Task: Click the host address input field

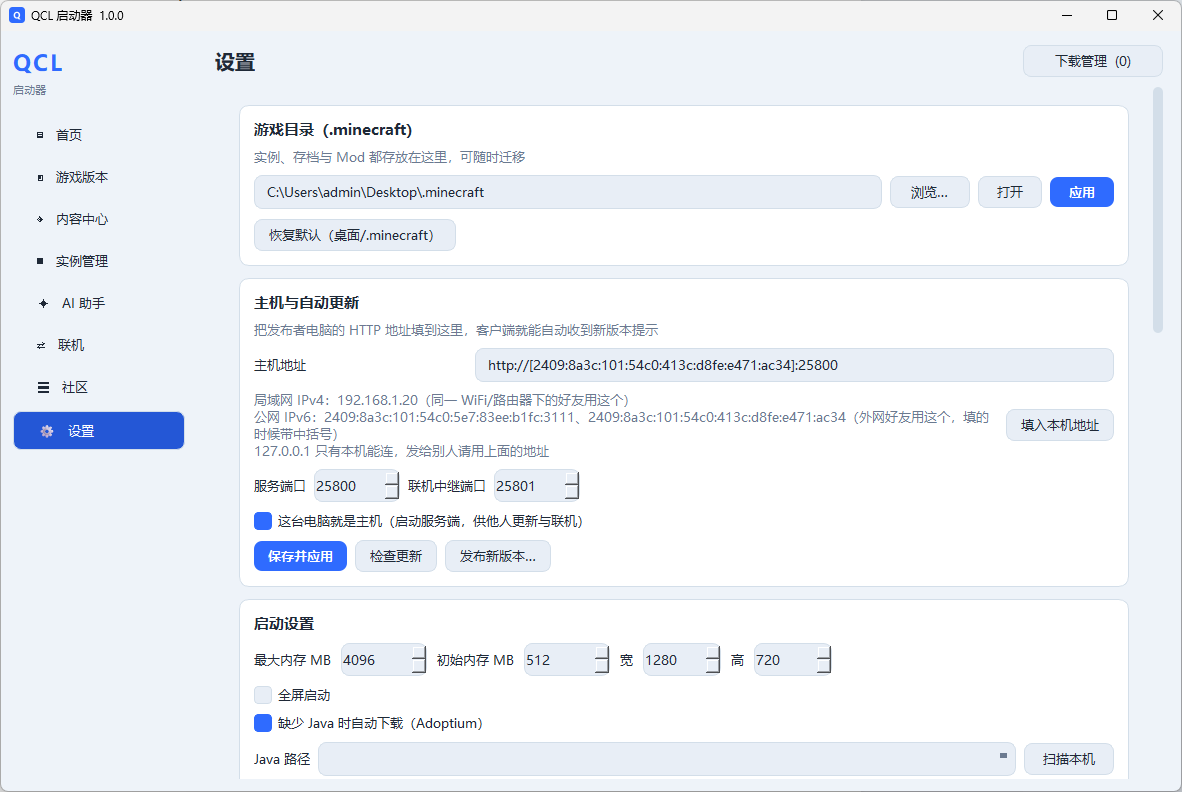Action: [x=794, y=365]
